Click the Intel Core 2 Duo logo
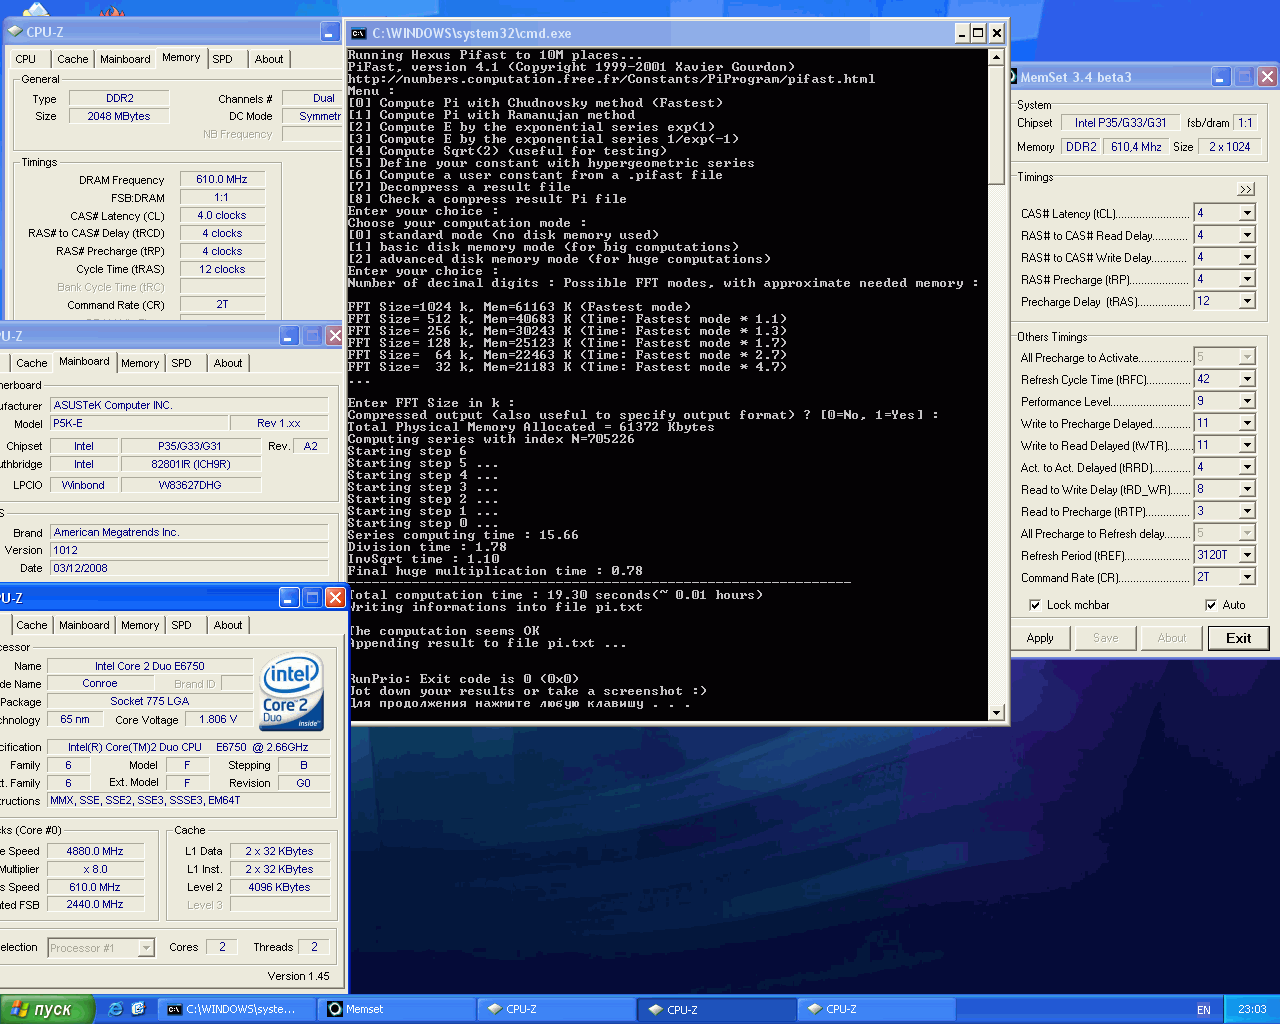 click(291, 691)
